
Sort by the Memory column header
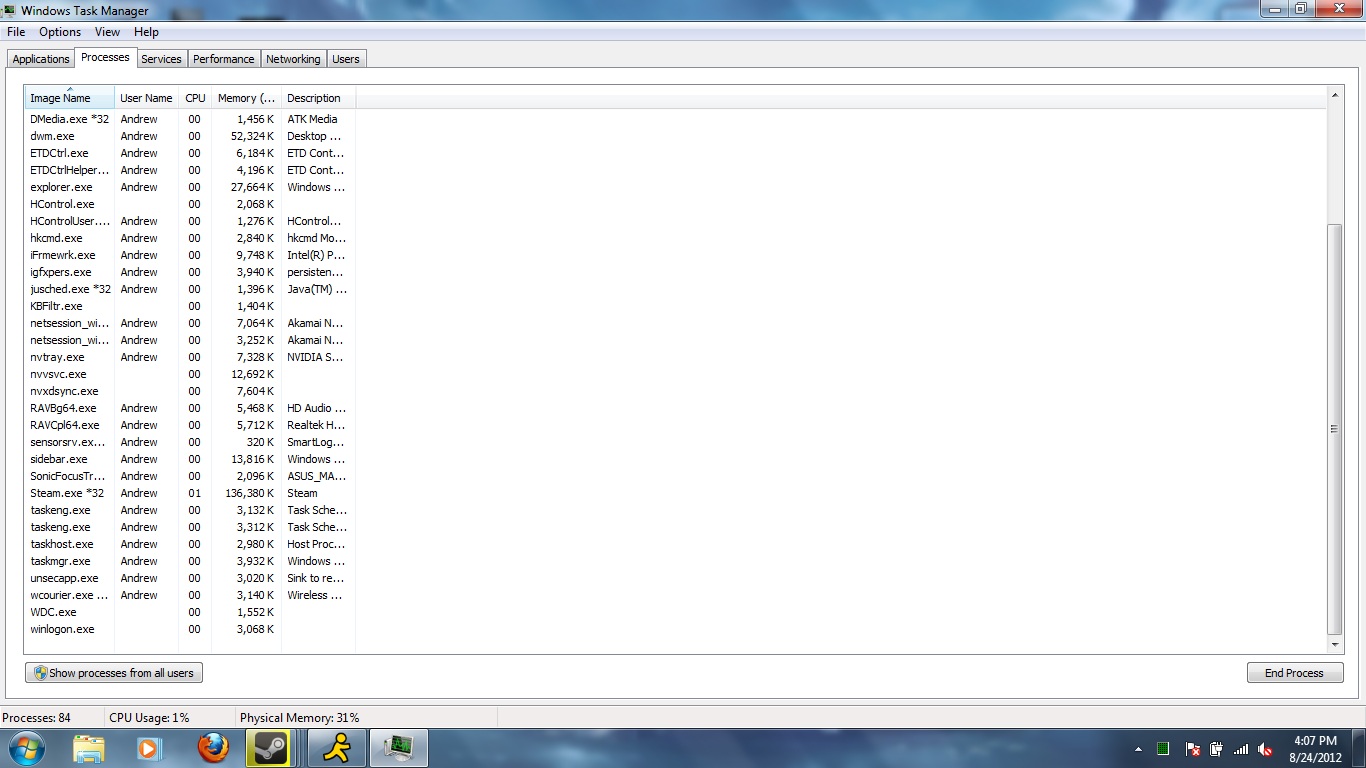coord(246,98)
